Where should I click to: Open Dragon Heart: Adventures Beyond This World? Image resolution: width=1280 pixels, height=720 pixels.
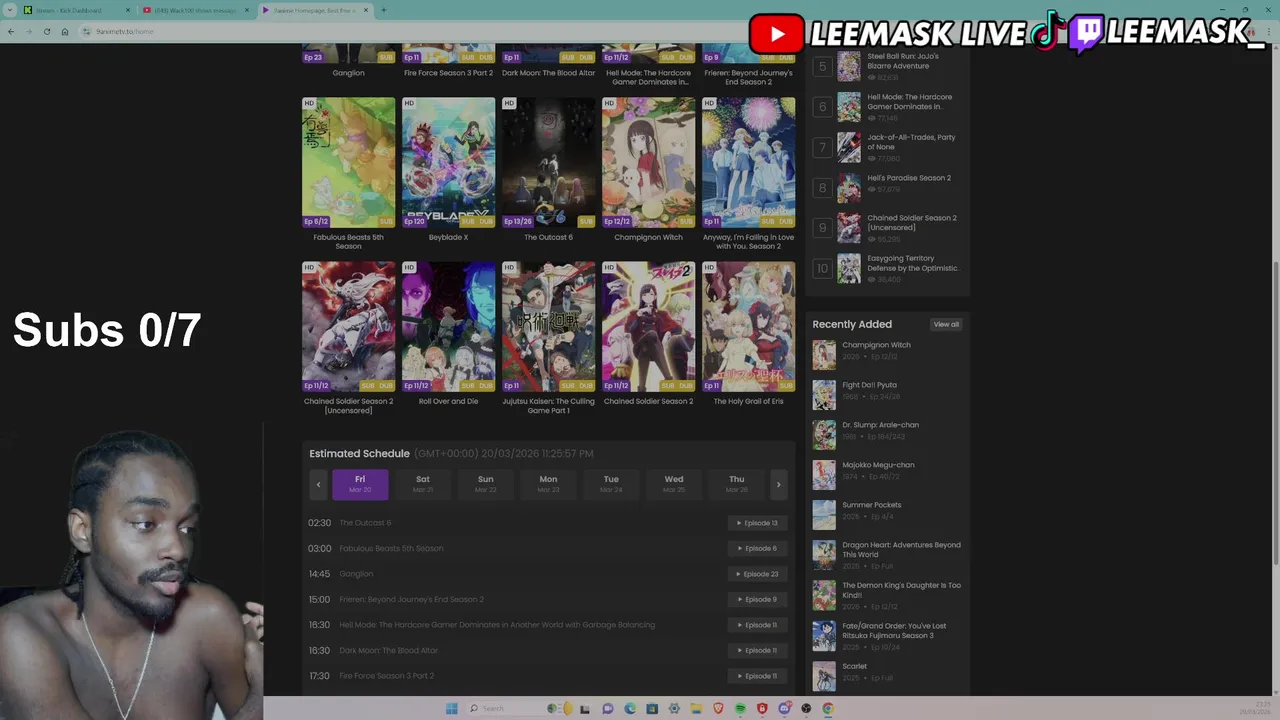tap(901, 550)
